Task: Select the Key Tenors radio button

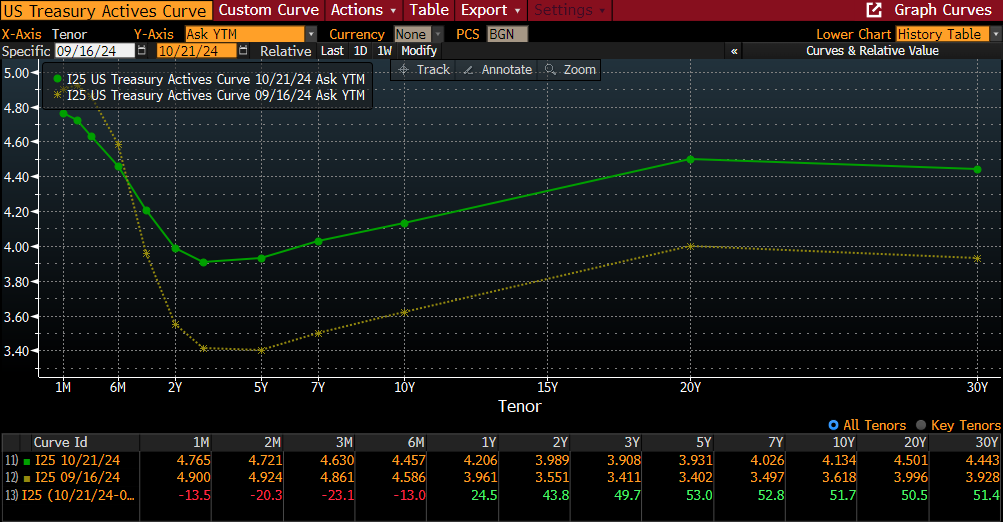Action: [x=922, y=426]
